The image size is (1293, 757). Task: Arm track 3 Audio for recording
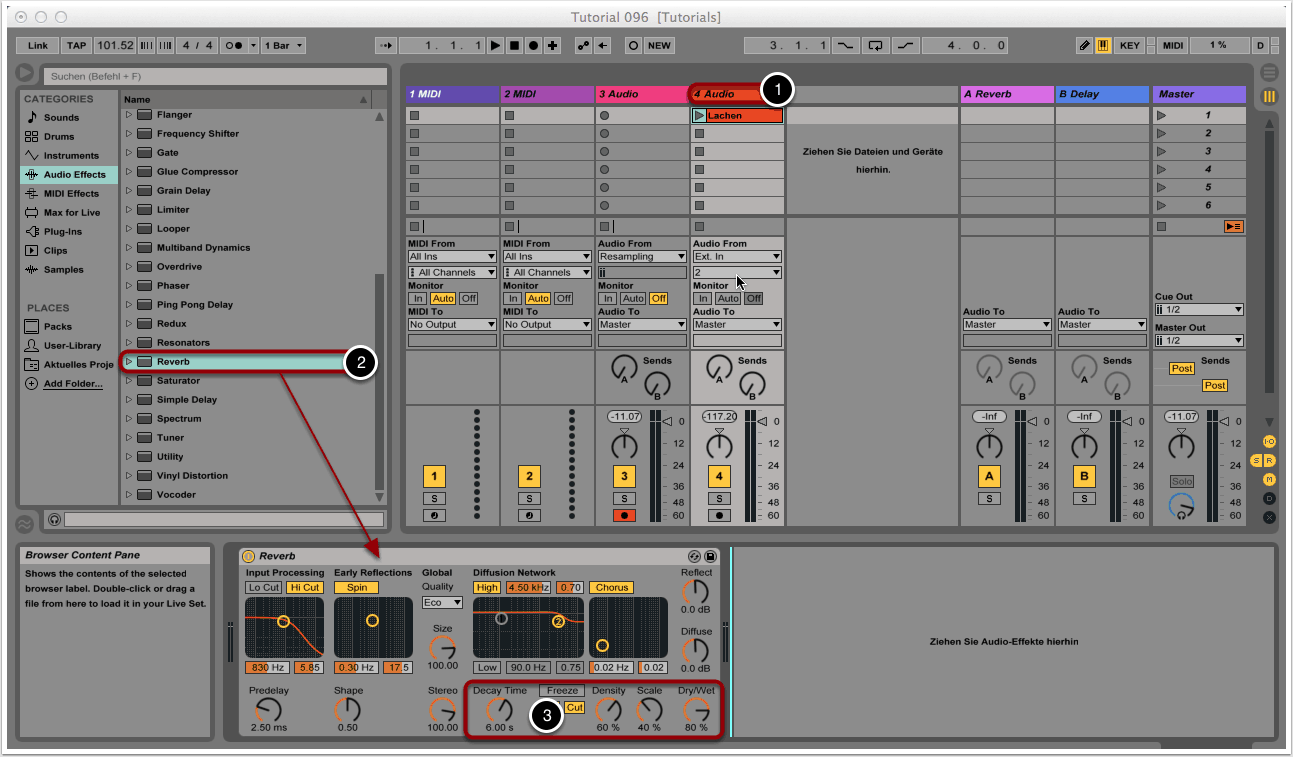click(x=624, y=516)
